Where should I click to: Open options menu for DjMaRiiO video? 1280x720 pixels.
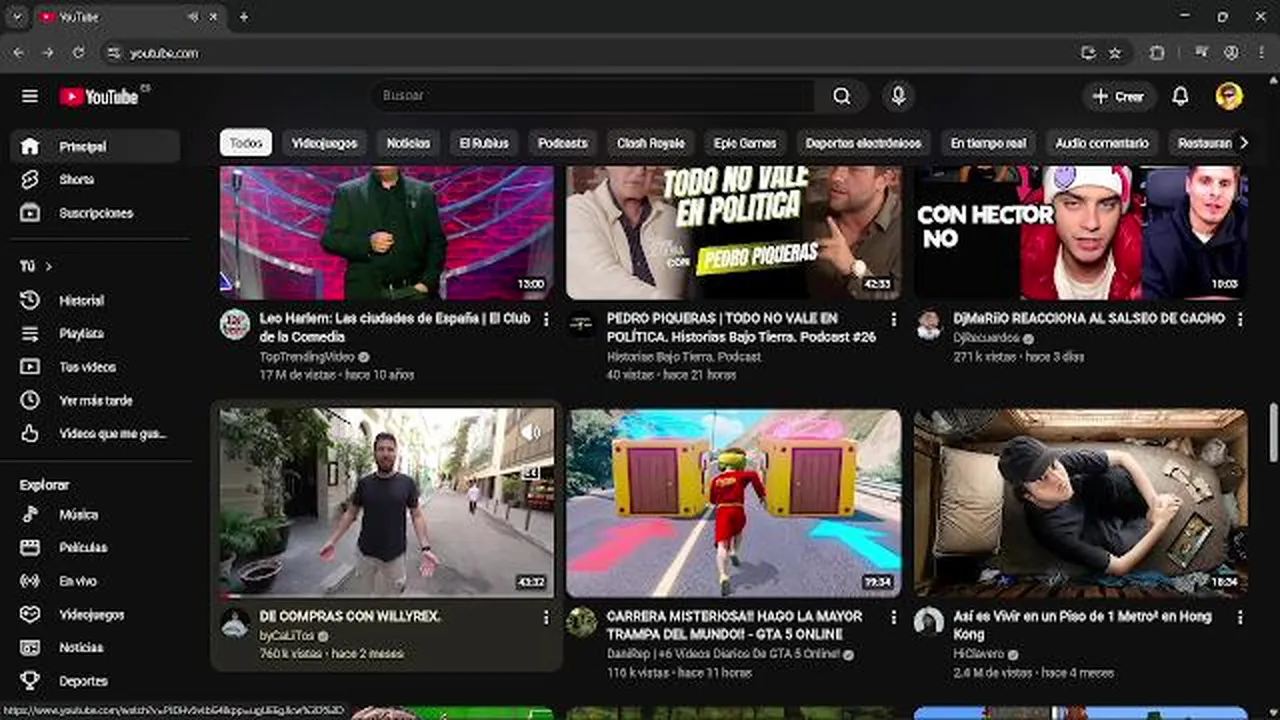click(1240, 319)
